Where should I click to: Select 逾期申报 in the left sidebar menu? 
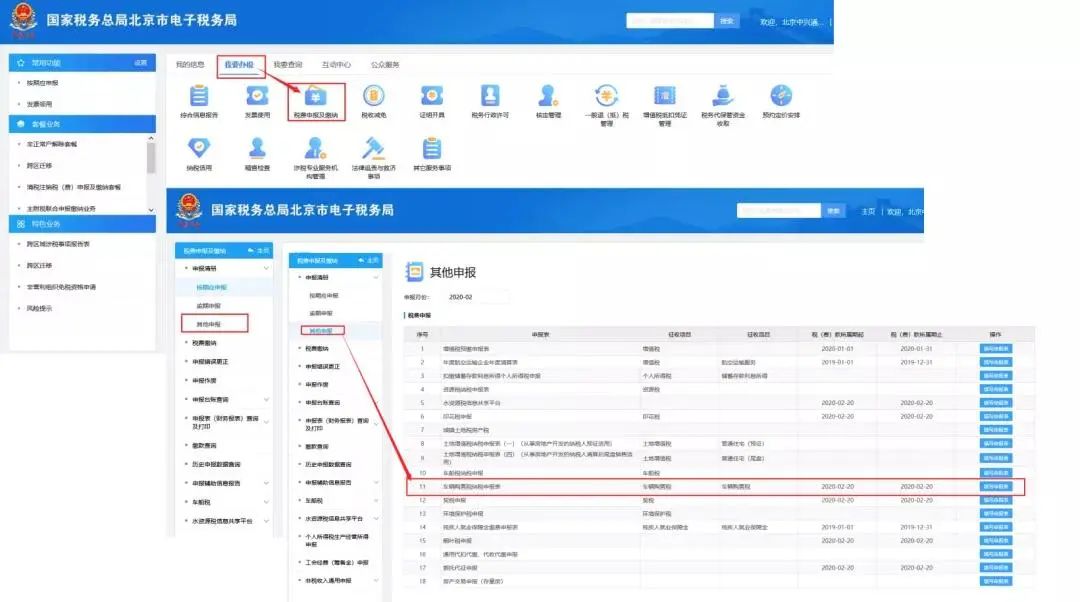209,306
